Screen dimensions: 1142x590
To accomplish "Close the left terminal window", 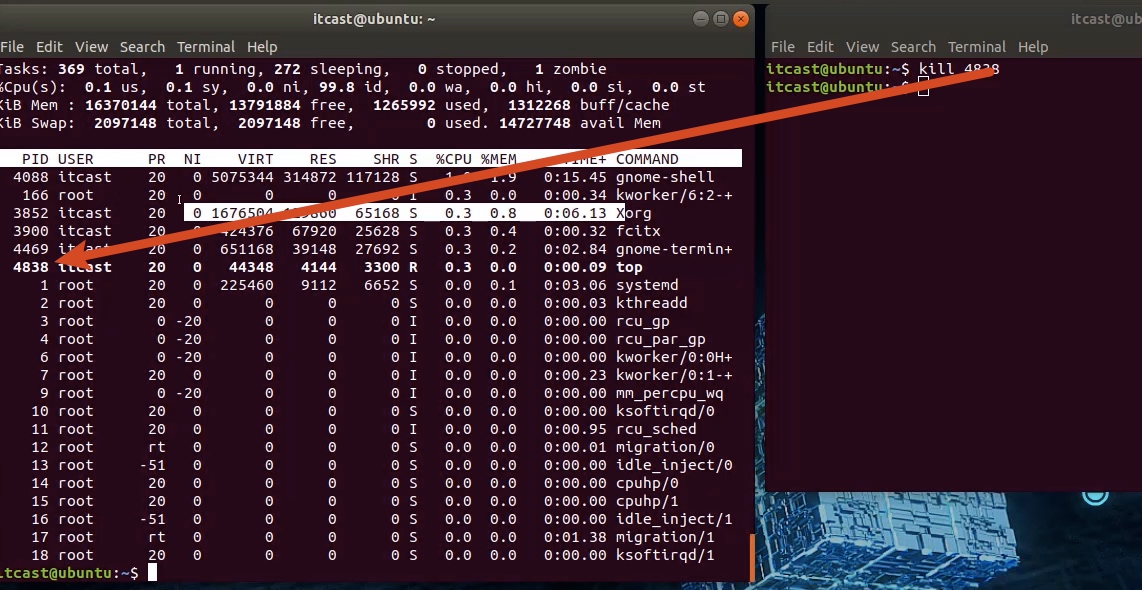I will click(741, 18).
